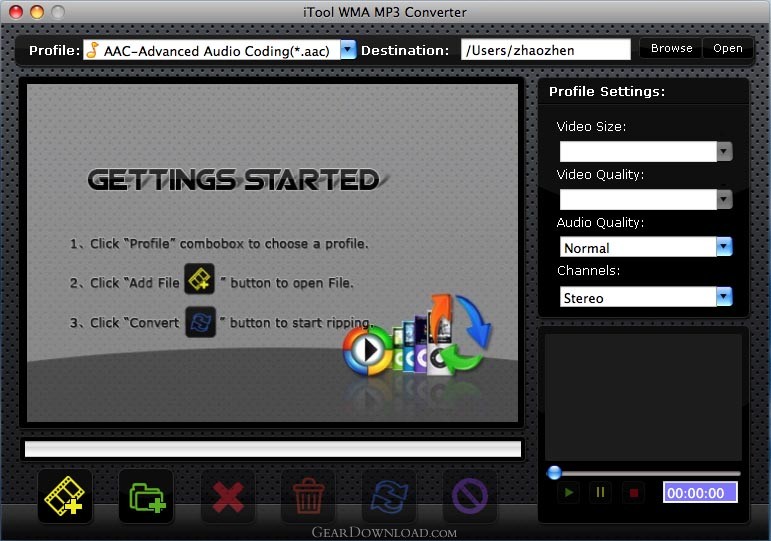Open the Profile dropdown arrow

[x=348, y=50]
